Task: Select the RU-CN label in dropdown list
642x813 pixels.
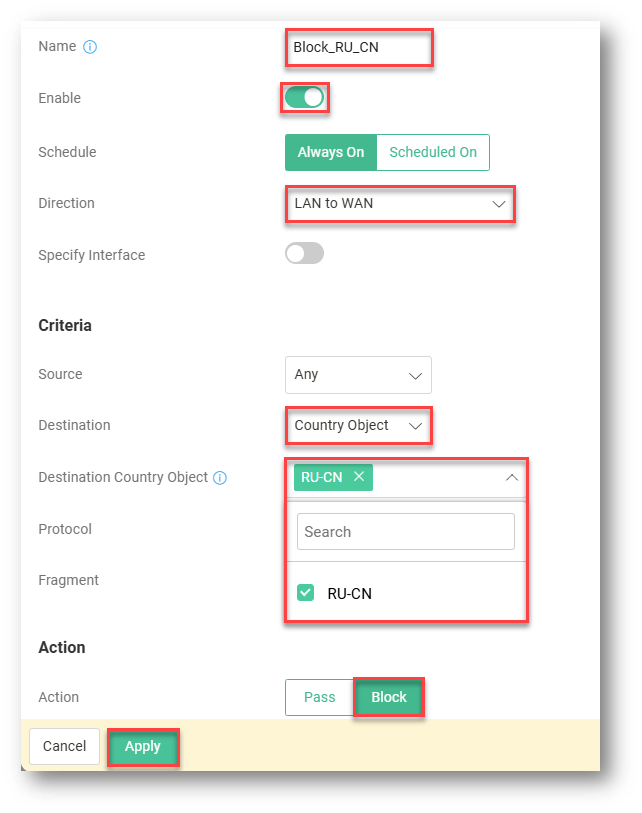Action: [x=349, y=594]
